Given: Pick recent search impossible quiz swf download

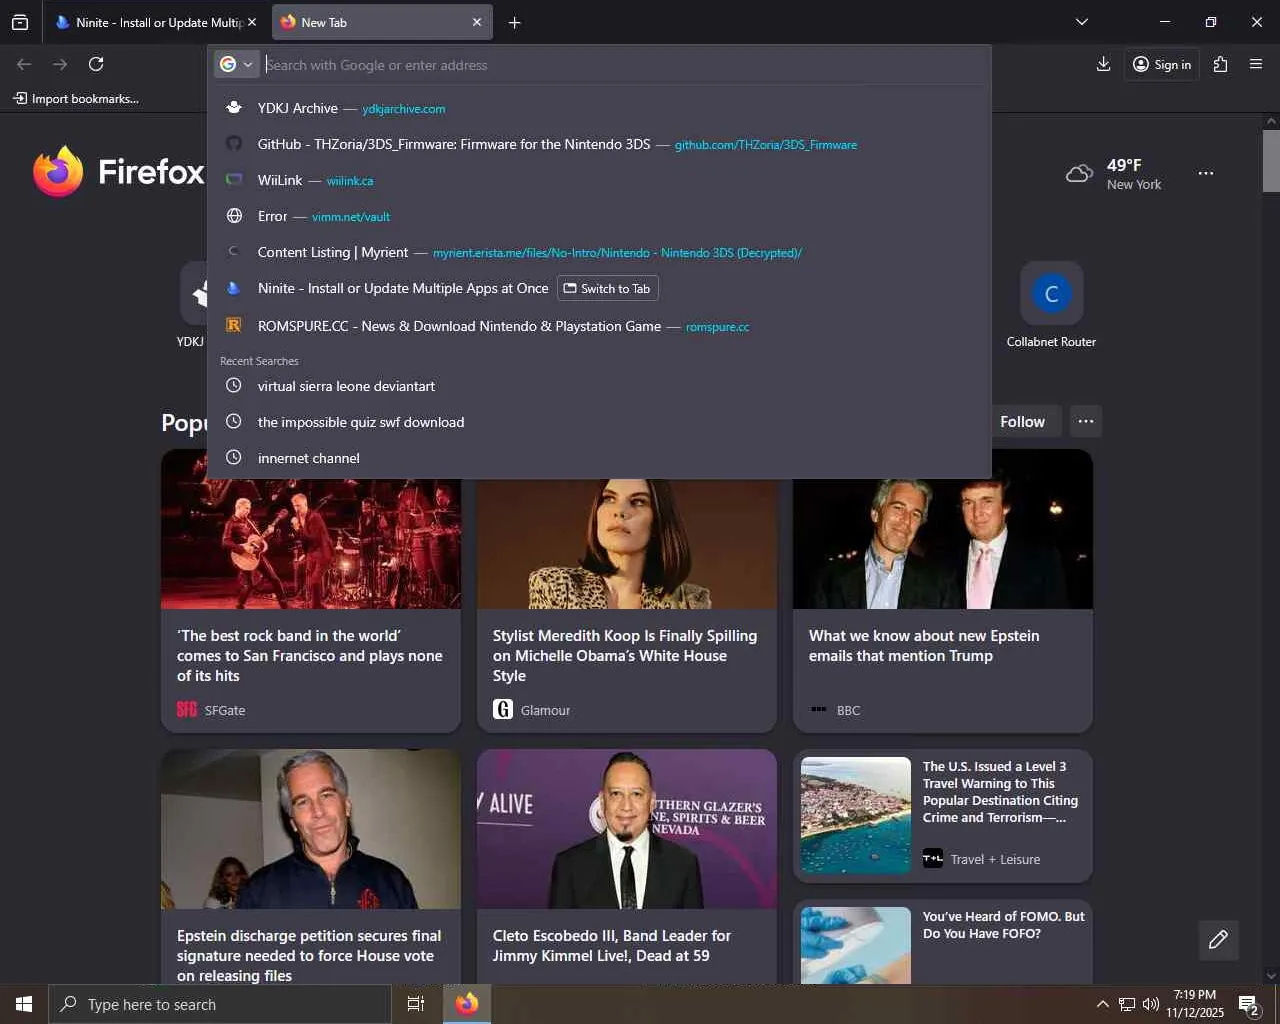Looking at the screenshot, I should click(599, 422).
